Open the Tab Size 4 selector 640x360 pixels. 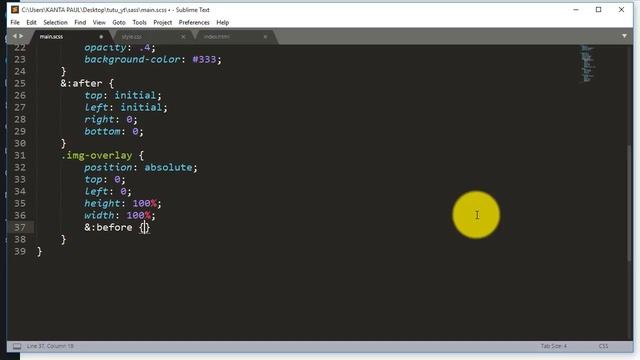coord(553,346)
